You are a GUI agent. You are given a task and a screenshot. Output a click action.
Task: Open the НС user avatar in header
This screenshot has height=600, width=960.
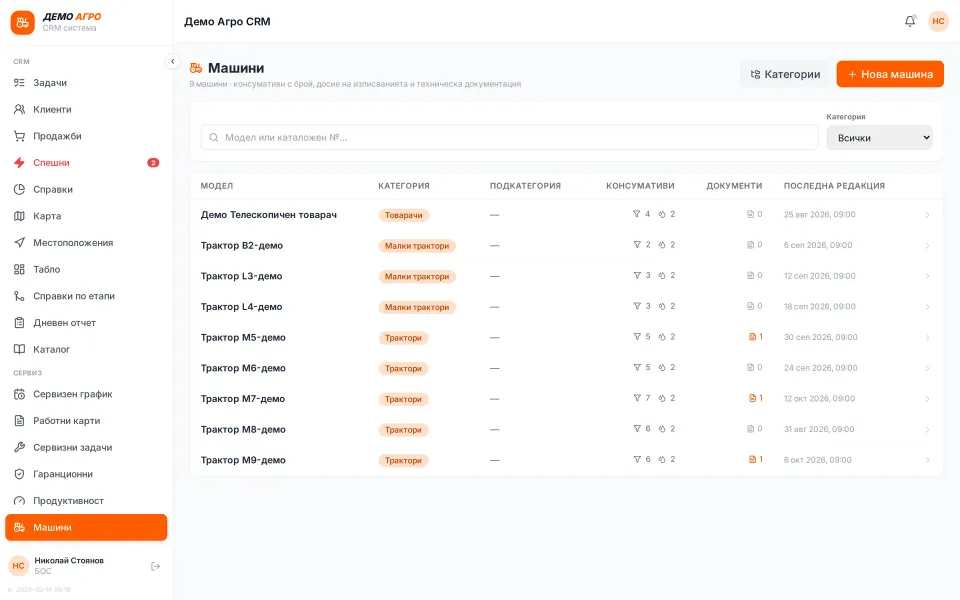coord(938,21)
